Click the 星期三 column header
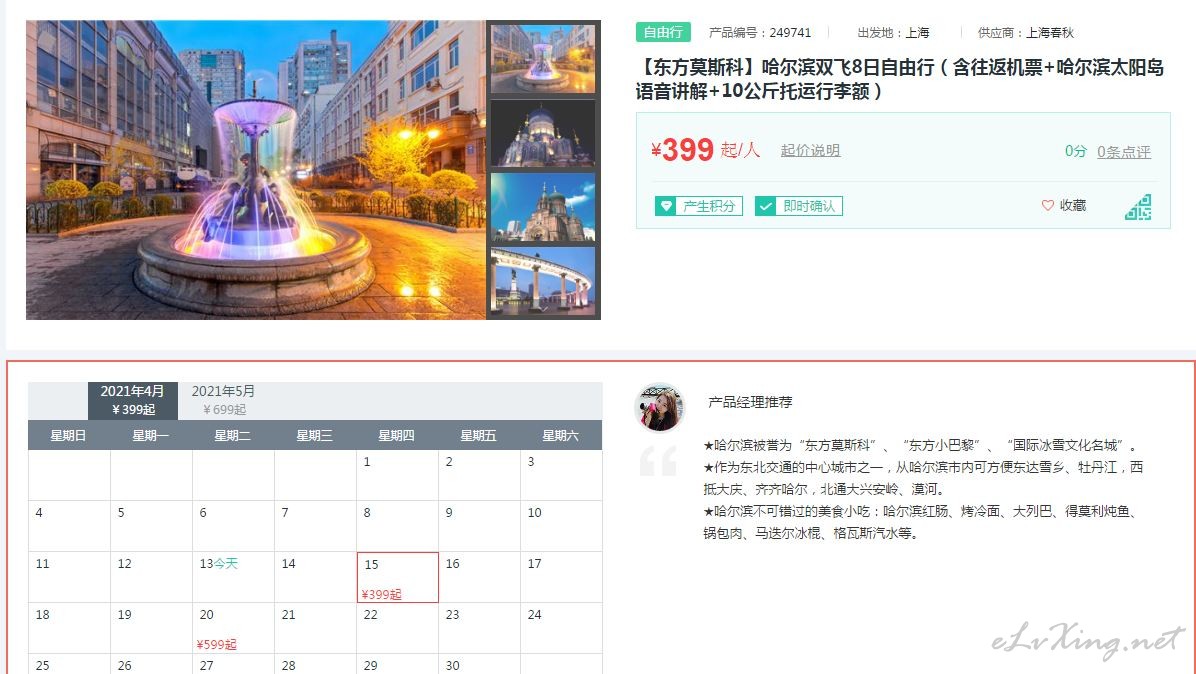This screenshot has width=1196, height=674. 314,435
